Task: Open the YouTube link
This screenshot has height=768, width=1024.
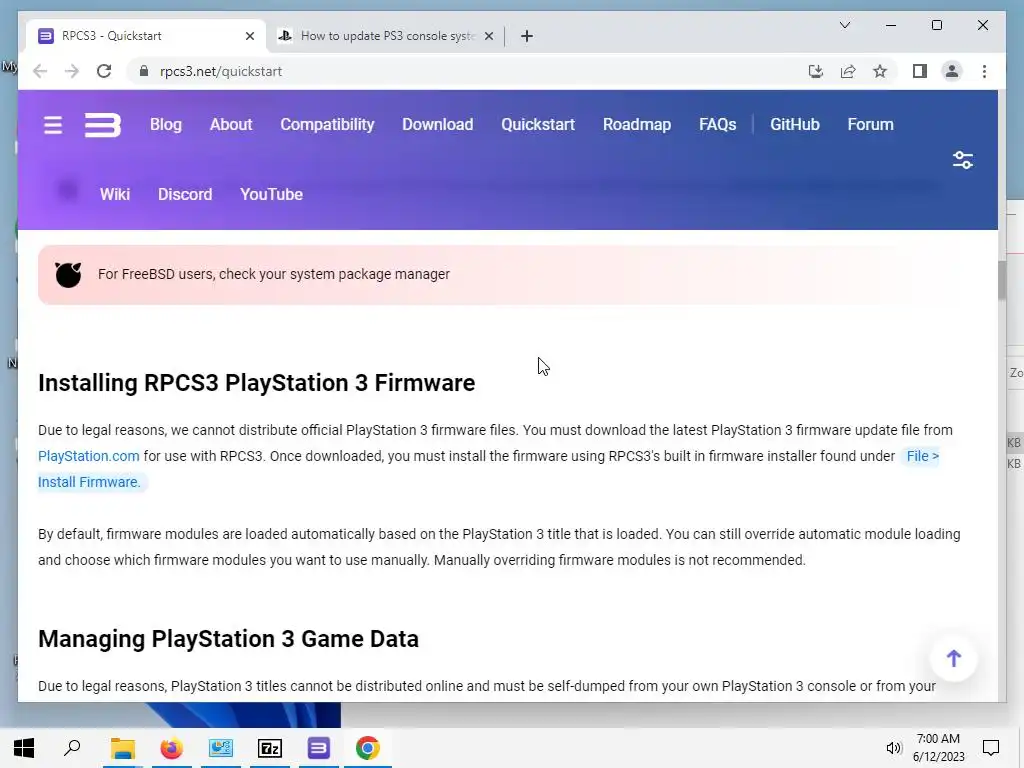Action: point(271,195)
